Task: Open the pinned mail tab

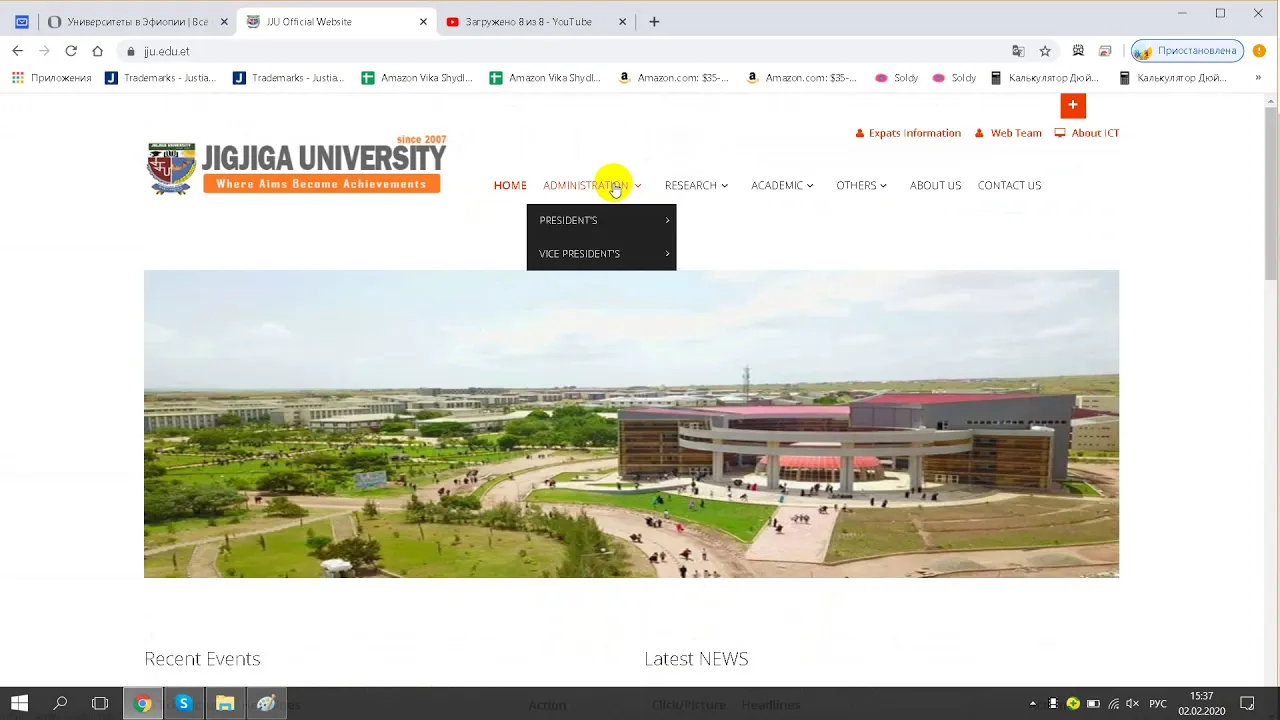Action: pos(22,21)
